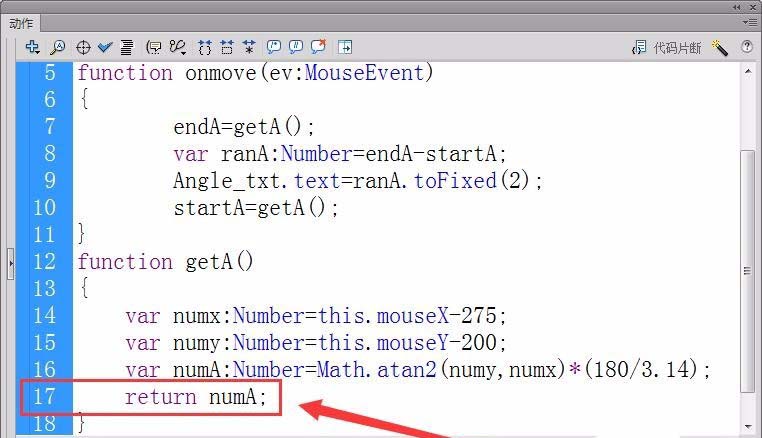Click 'toFixed' on line 9
Screen dimensions: 762x438
[455, 181]
